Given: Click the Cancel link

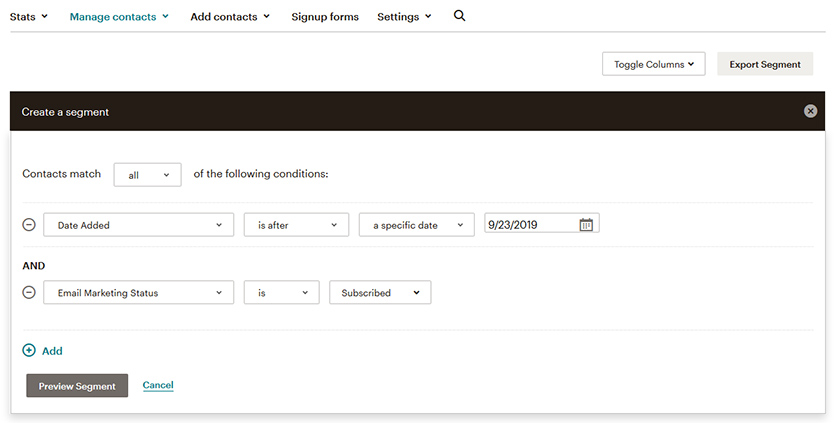Looking at the screenshot, I should point(158,385).
